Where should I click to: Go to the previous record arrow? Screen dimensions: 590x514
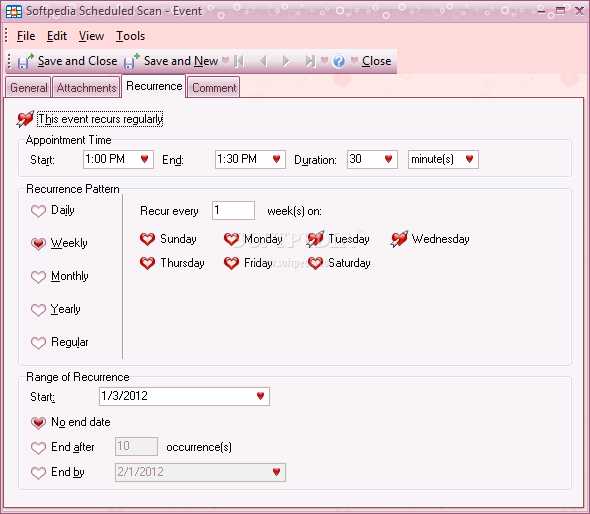(263, 61)
